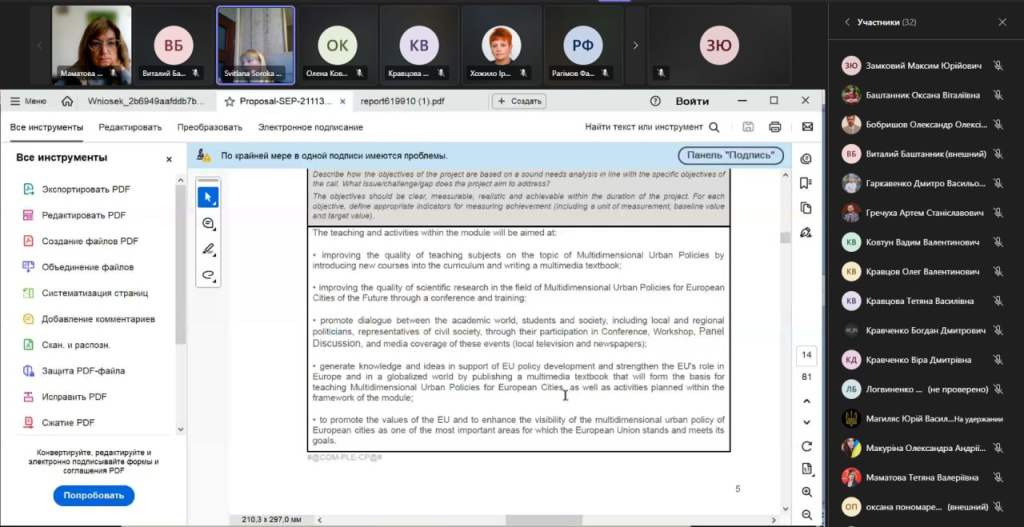Open Сжатие PDF tool

69,423
